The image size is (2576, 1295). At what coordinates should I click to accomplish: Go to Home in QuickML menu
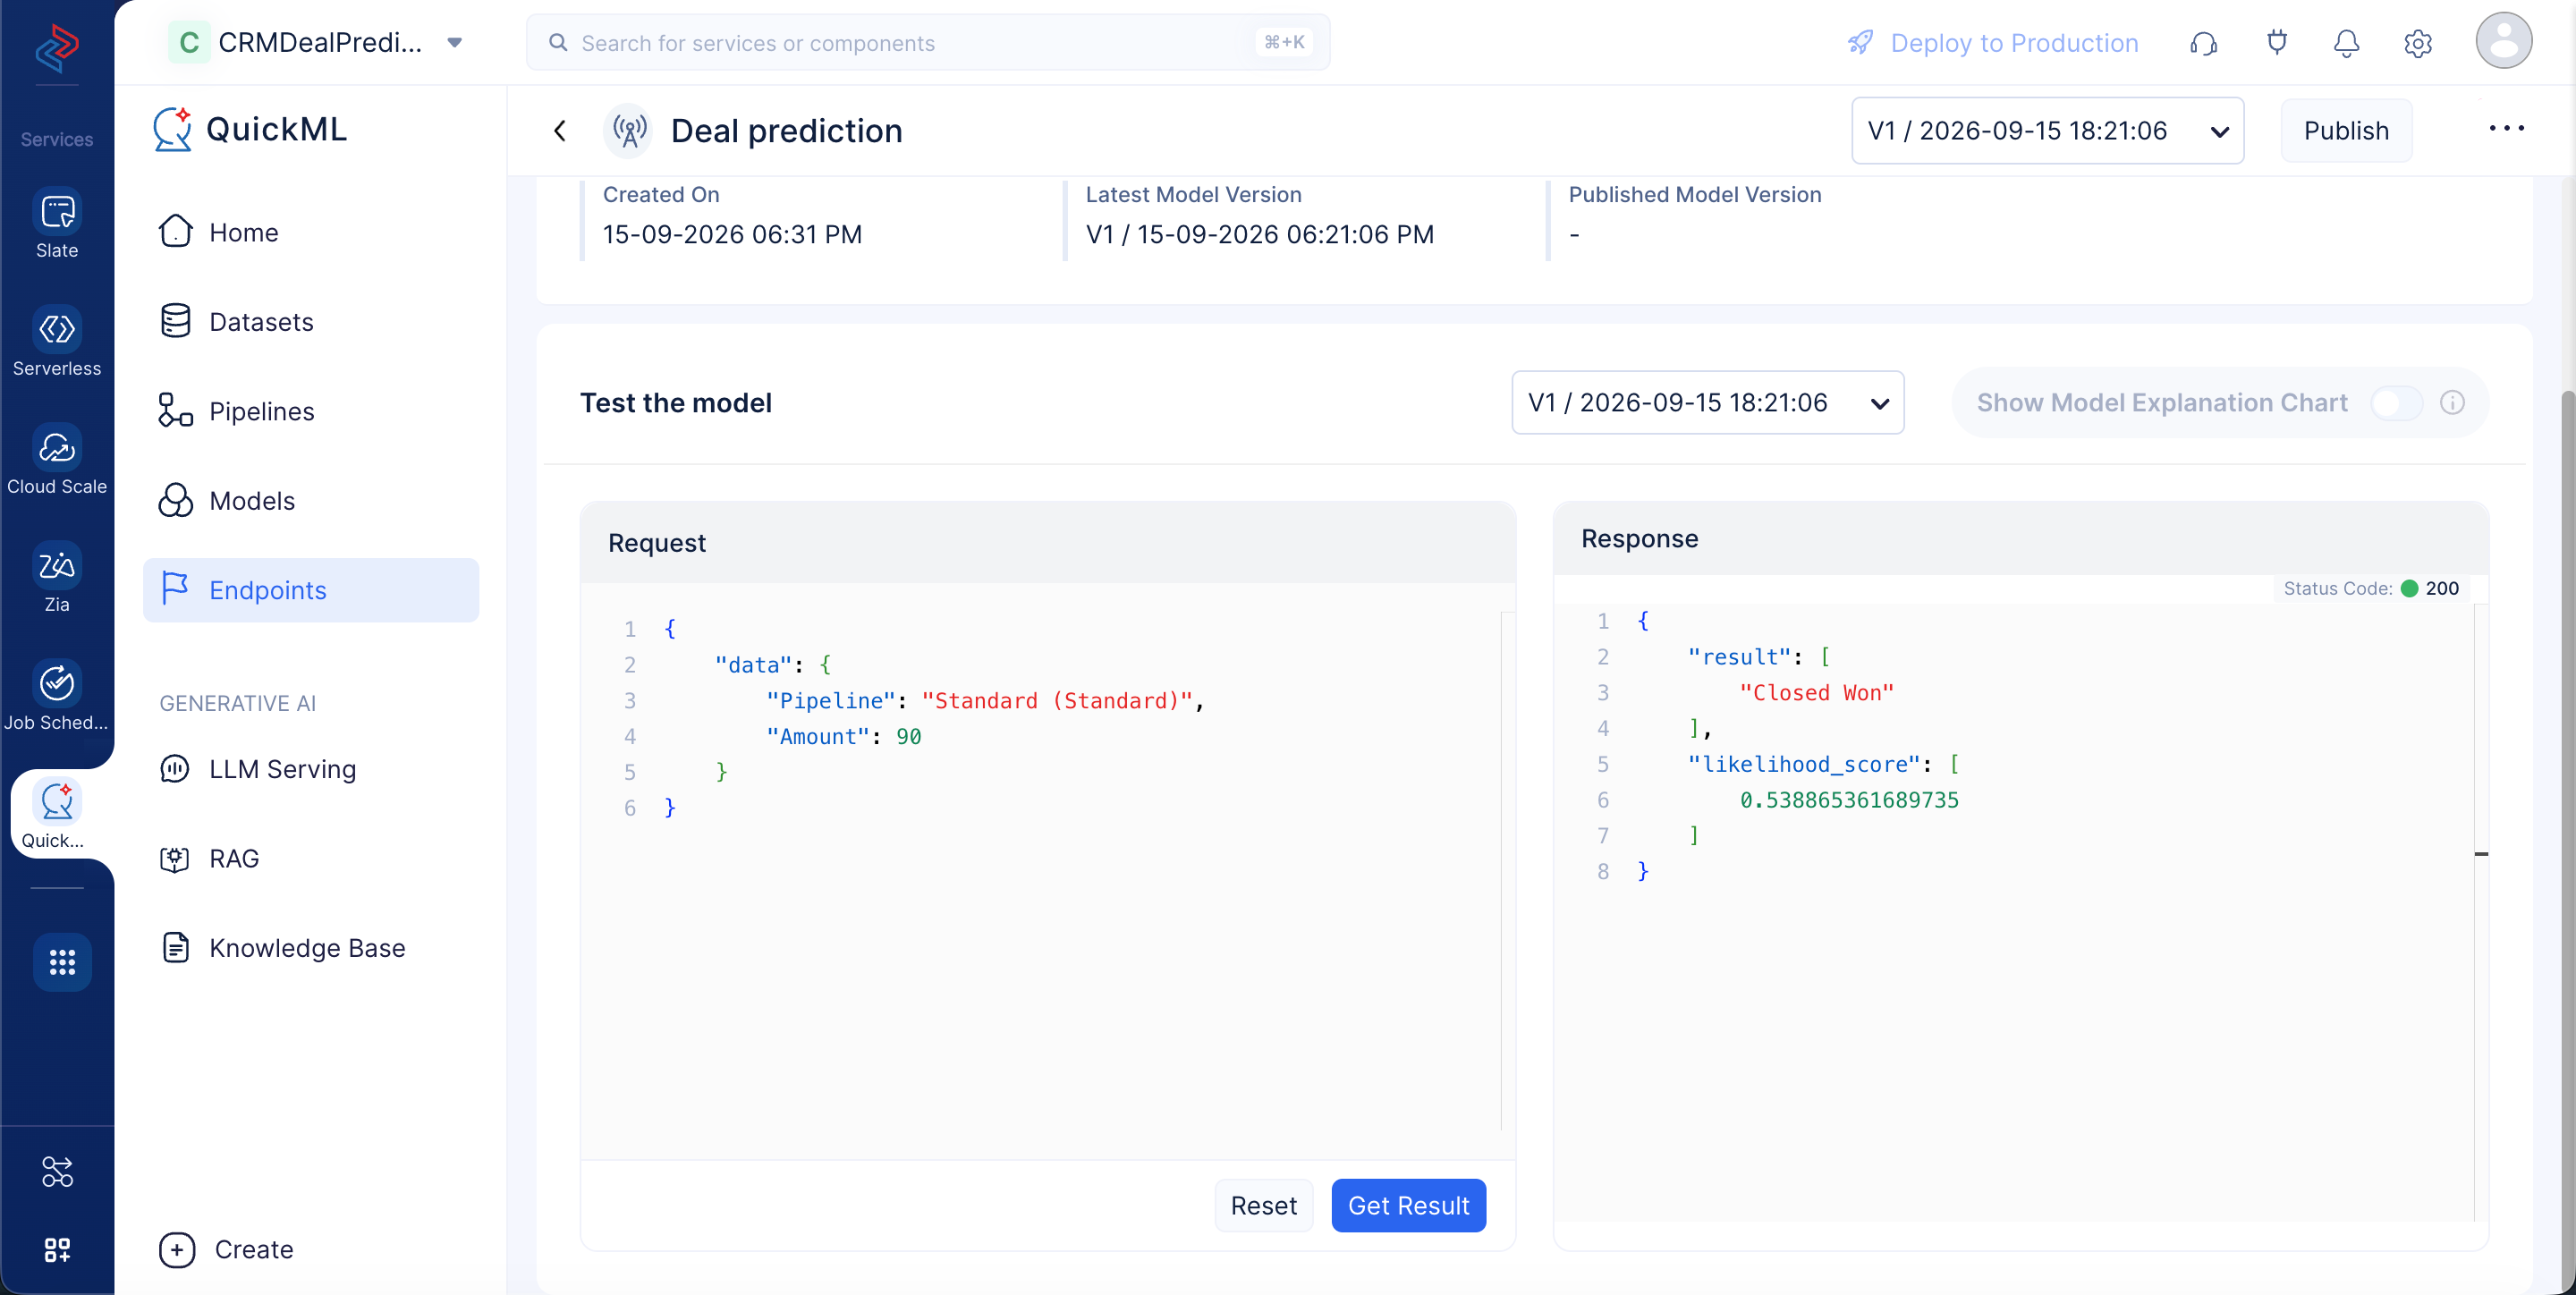pyautogui.click(x=311, y=232)
